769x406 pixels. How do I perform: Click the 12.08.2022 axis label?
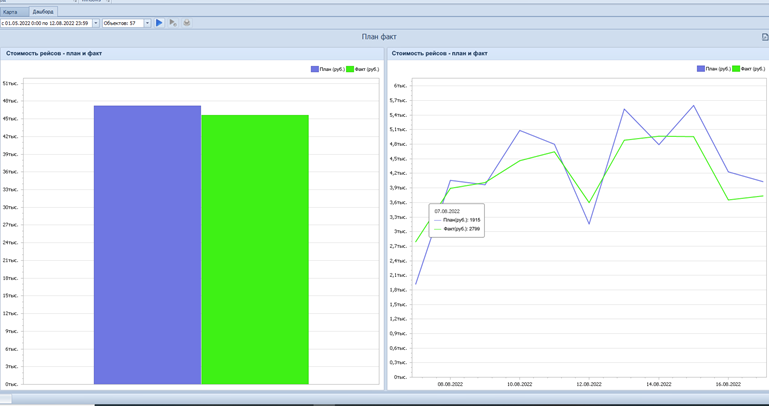click(589, 384)
